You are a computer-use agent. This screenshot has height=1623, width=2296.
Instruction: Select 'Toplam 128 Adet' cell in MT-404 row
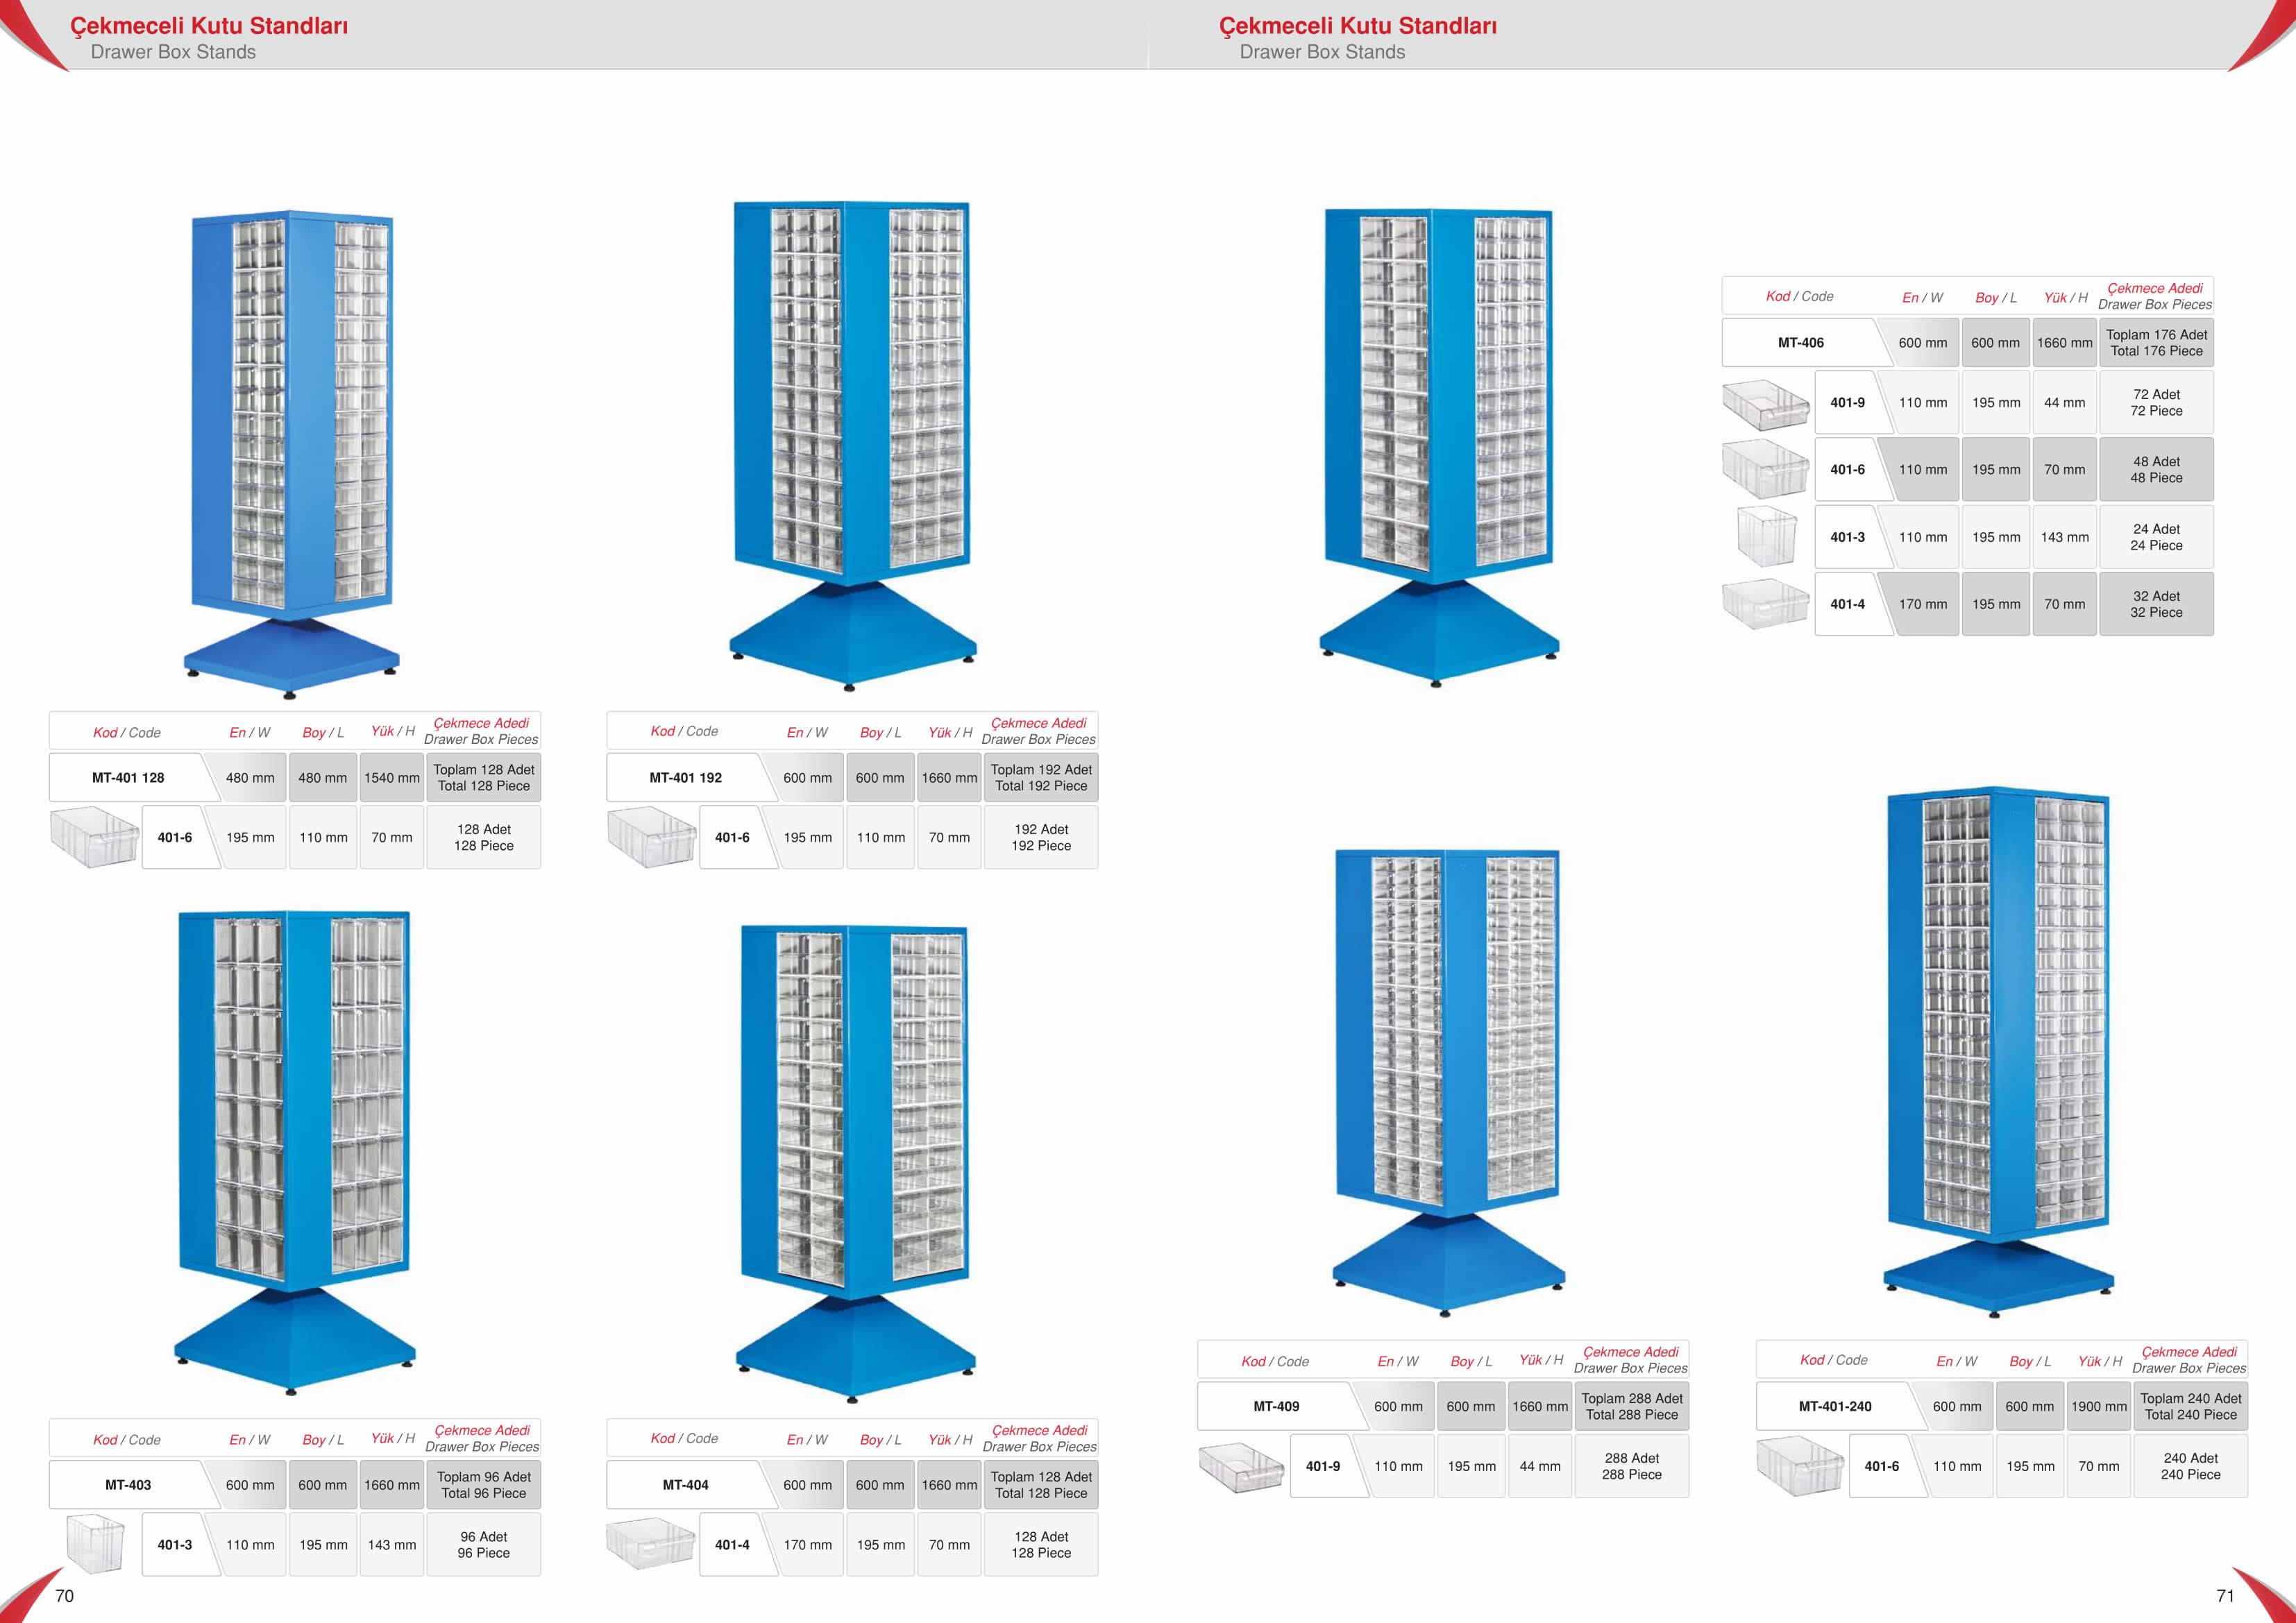(1041, 1484)
